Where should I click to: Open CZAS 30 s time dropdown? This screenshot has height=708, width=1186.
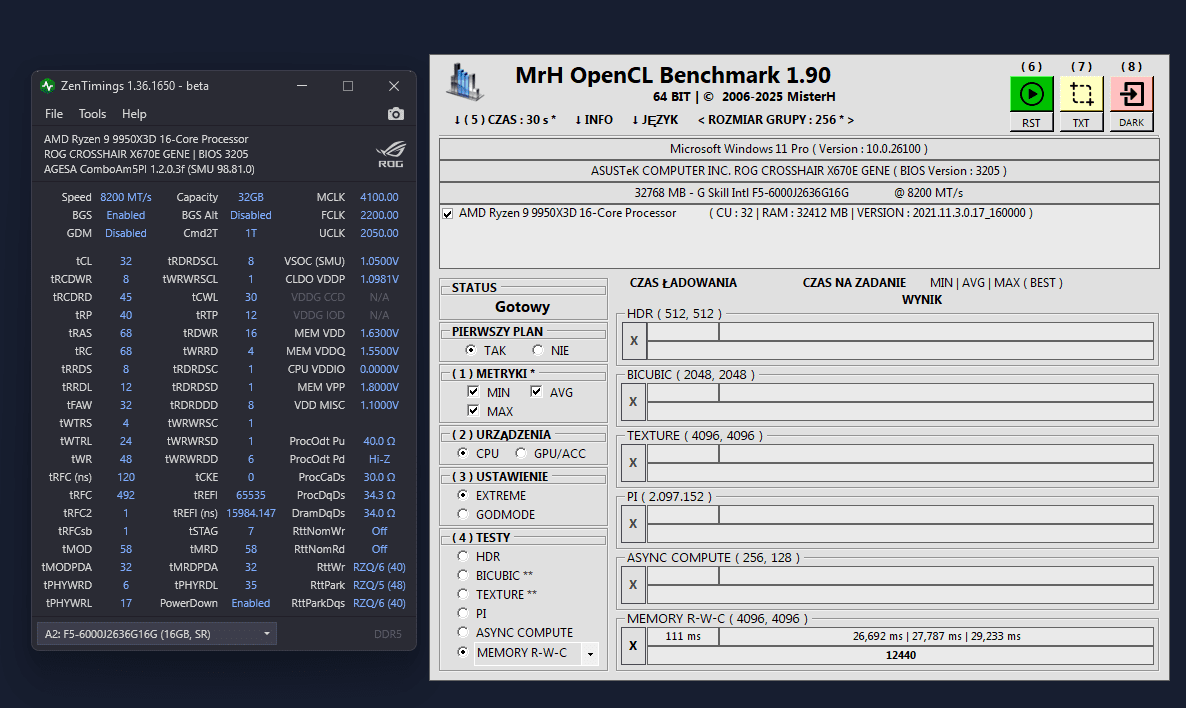[x=505, y=120]
